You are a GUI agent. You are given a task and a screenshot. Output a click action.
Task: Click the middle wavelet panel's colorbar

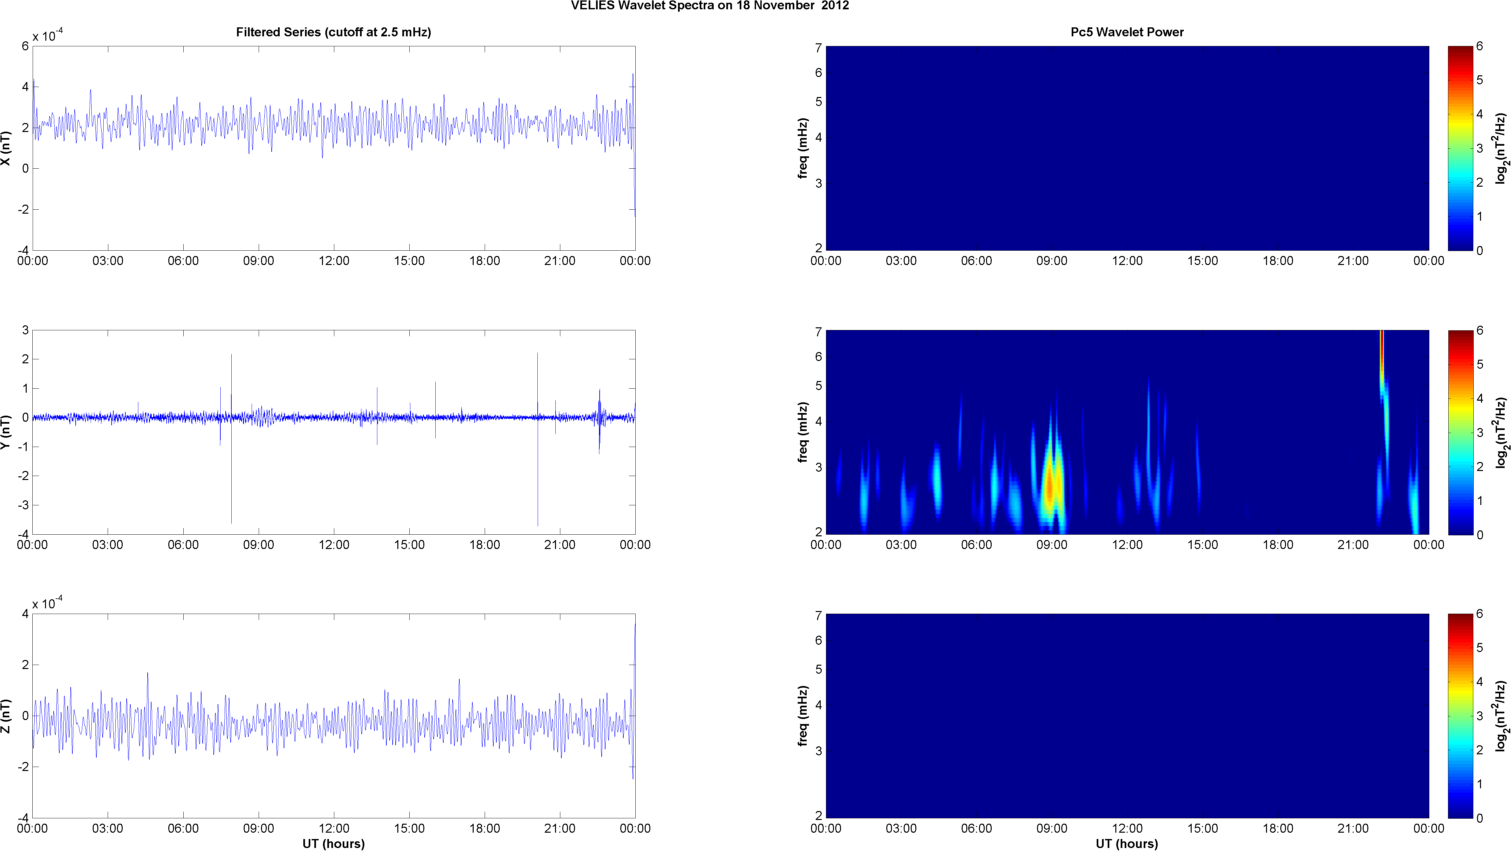pyautogui.click(x=1460, y=432)
